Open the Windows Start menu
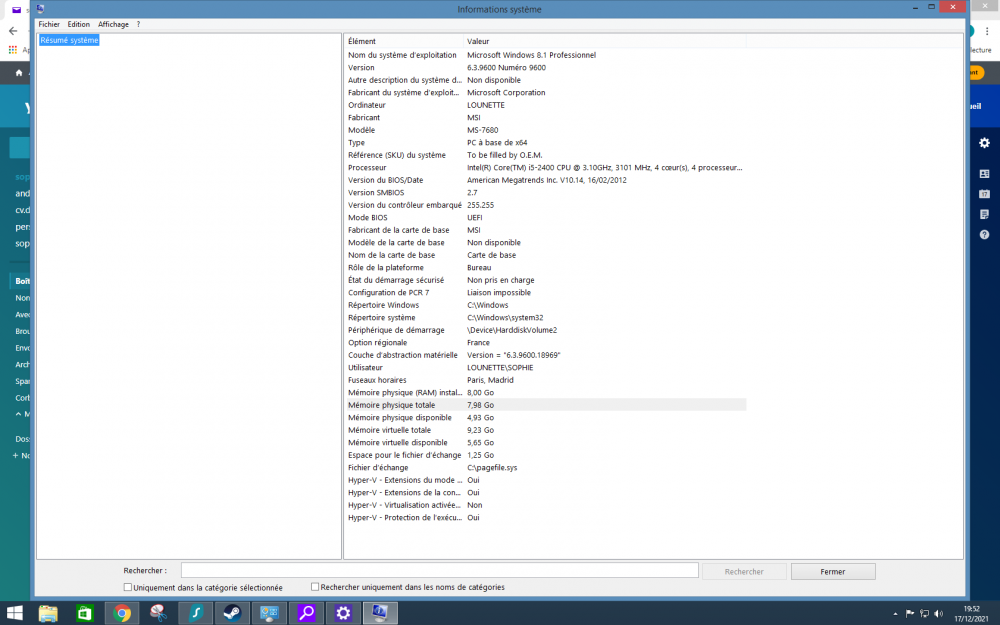 click(13, 612)
